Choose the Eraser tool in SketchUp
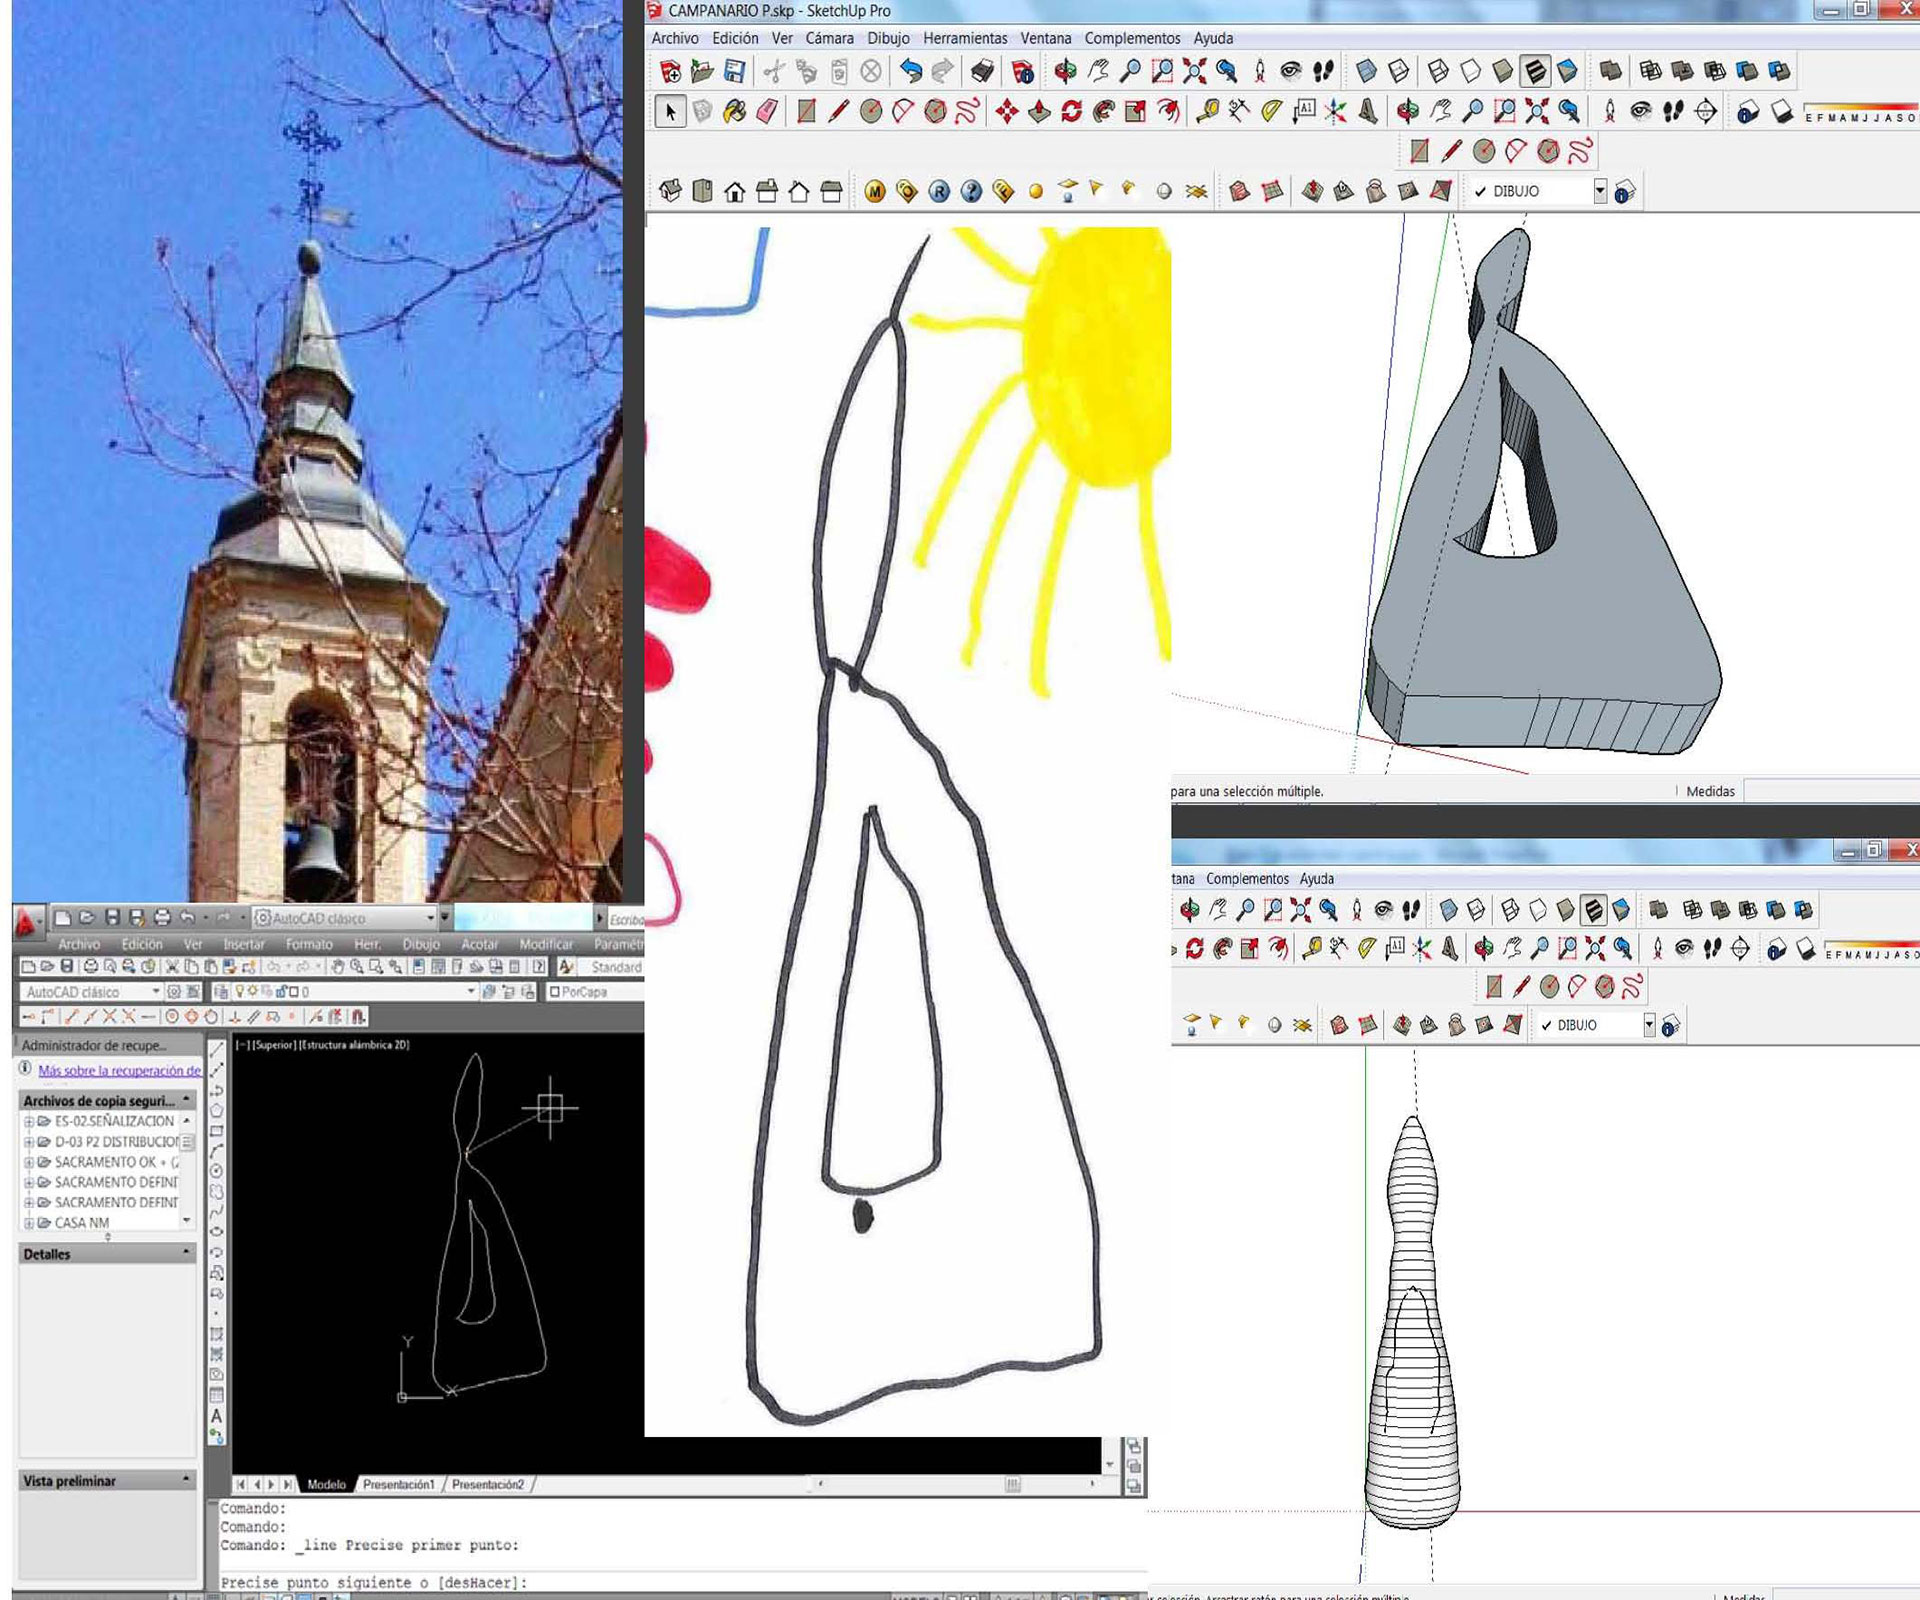 pos(767,111)
